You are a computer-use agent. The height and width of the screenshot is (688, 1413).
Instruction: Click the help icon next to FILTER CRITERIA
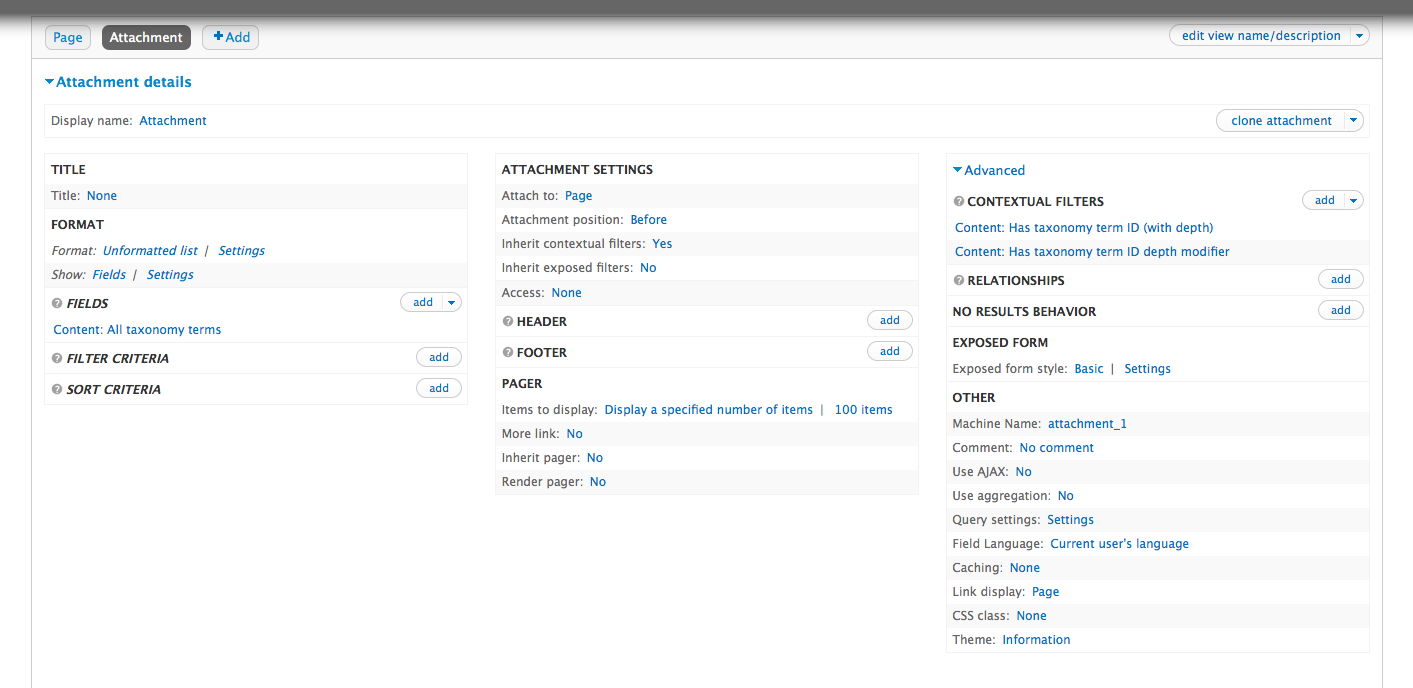(57, 358)
